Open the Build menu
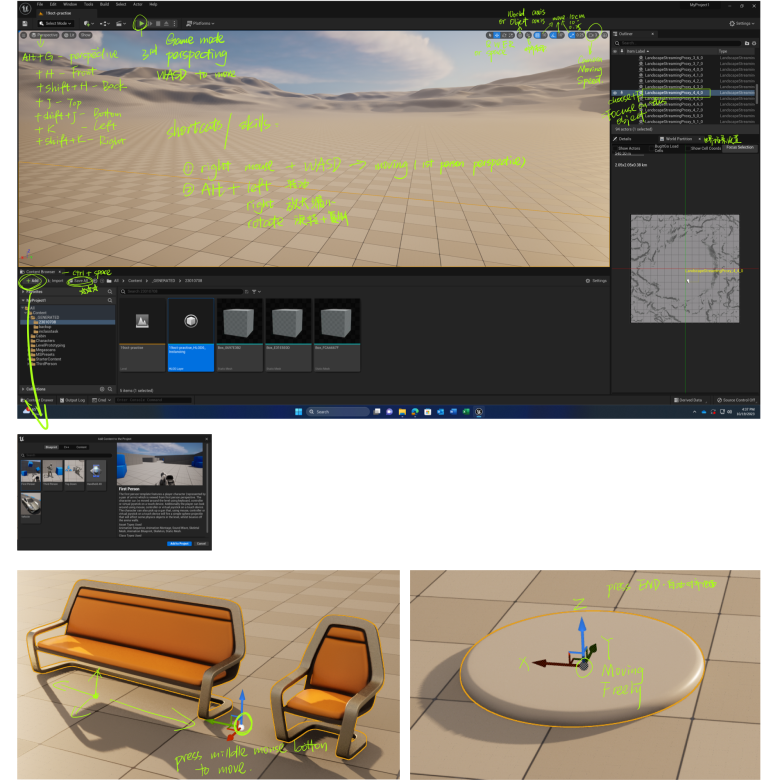This screenshot has height=780, width=780. (x=104, y=4)
